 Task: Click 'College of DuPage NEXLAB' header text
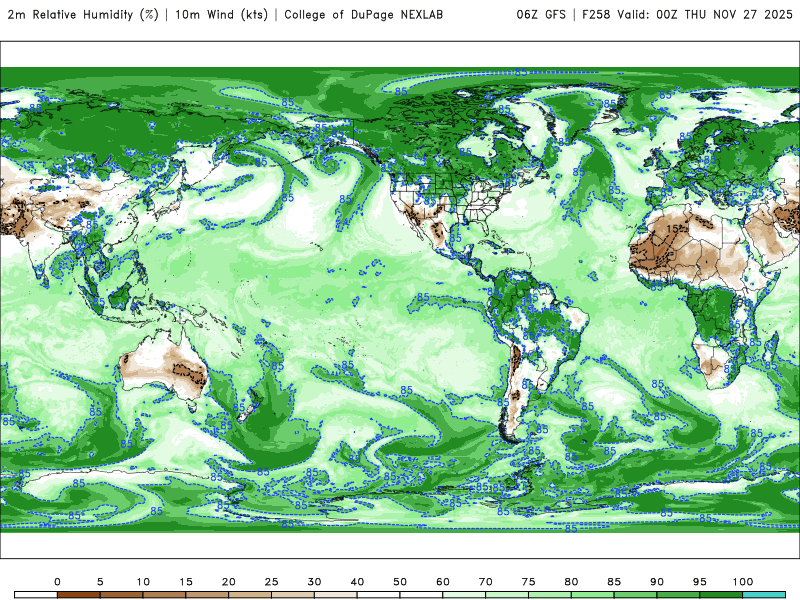[363, 14]
